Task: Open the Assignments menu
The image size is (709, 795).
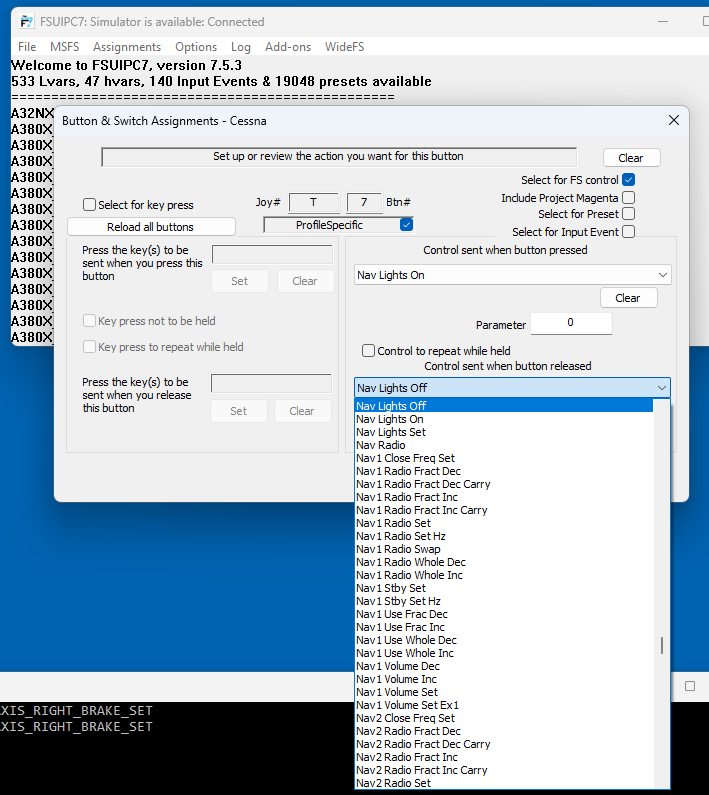Action: click(127, 47)
